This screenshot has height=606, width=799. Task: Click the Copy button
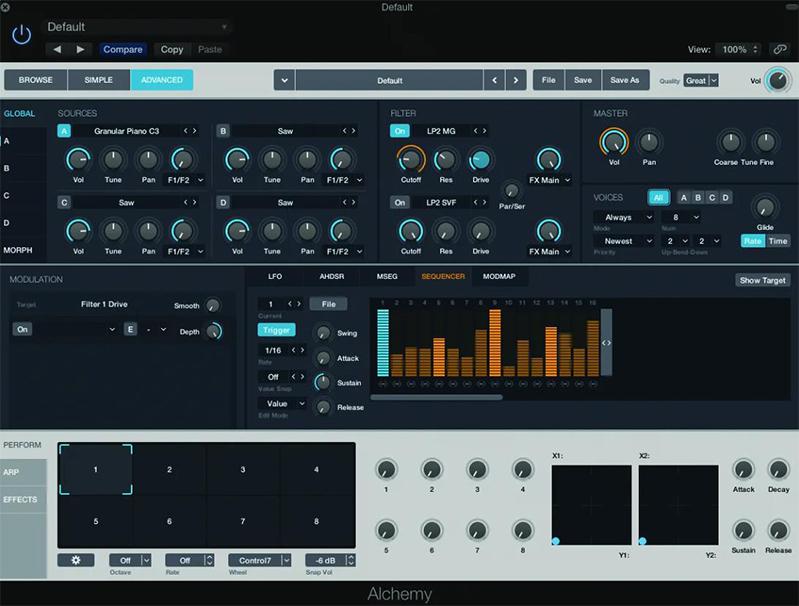point(172,49)
